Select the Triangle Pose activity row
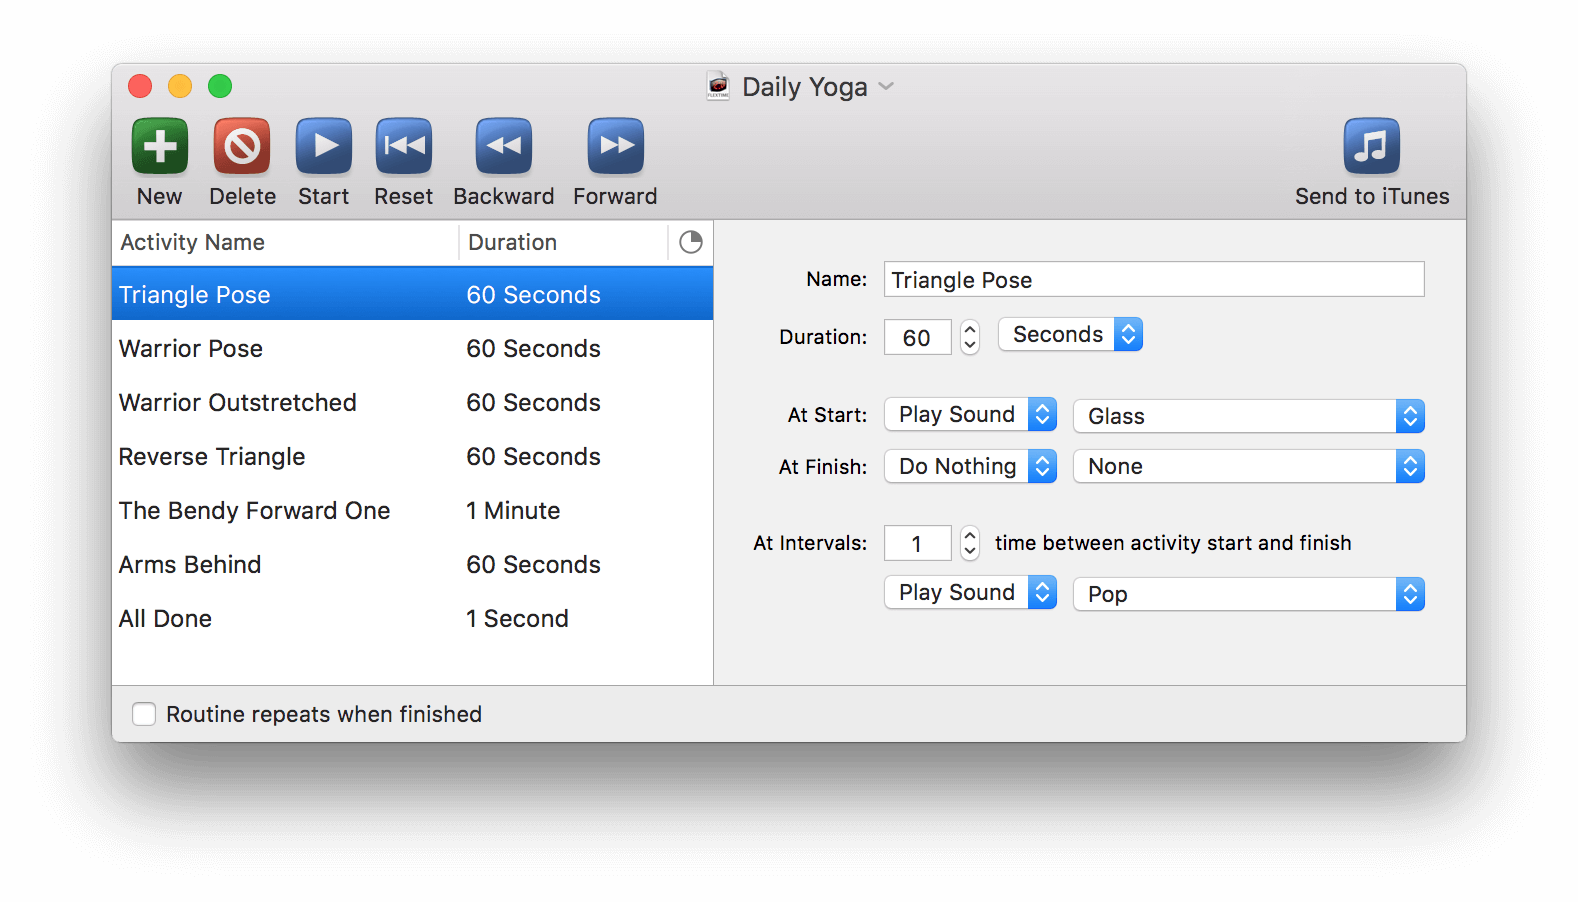The height and width of the screenshot is (902, 1578). pos(412,294)
